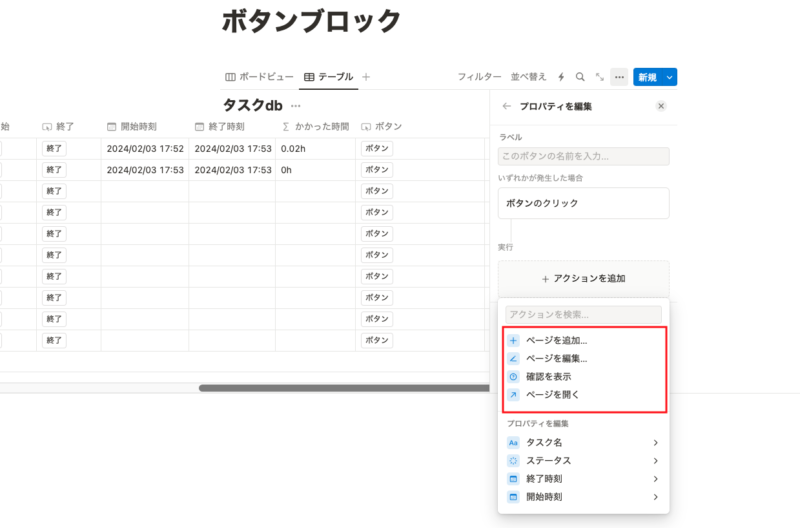This screenshot has width=800, height=528.
Task: Expand the 終了時刻 chevron in menu
Action: [656, 479]
